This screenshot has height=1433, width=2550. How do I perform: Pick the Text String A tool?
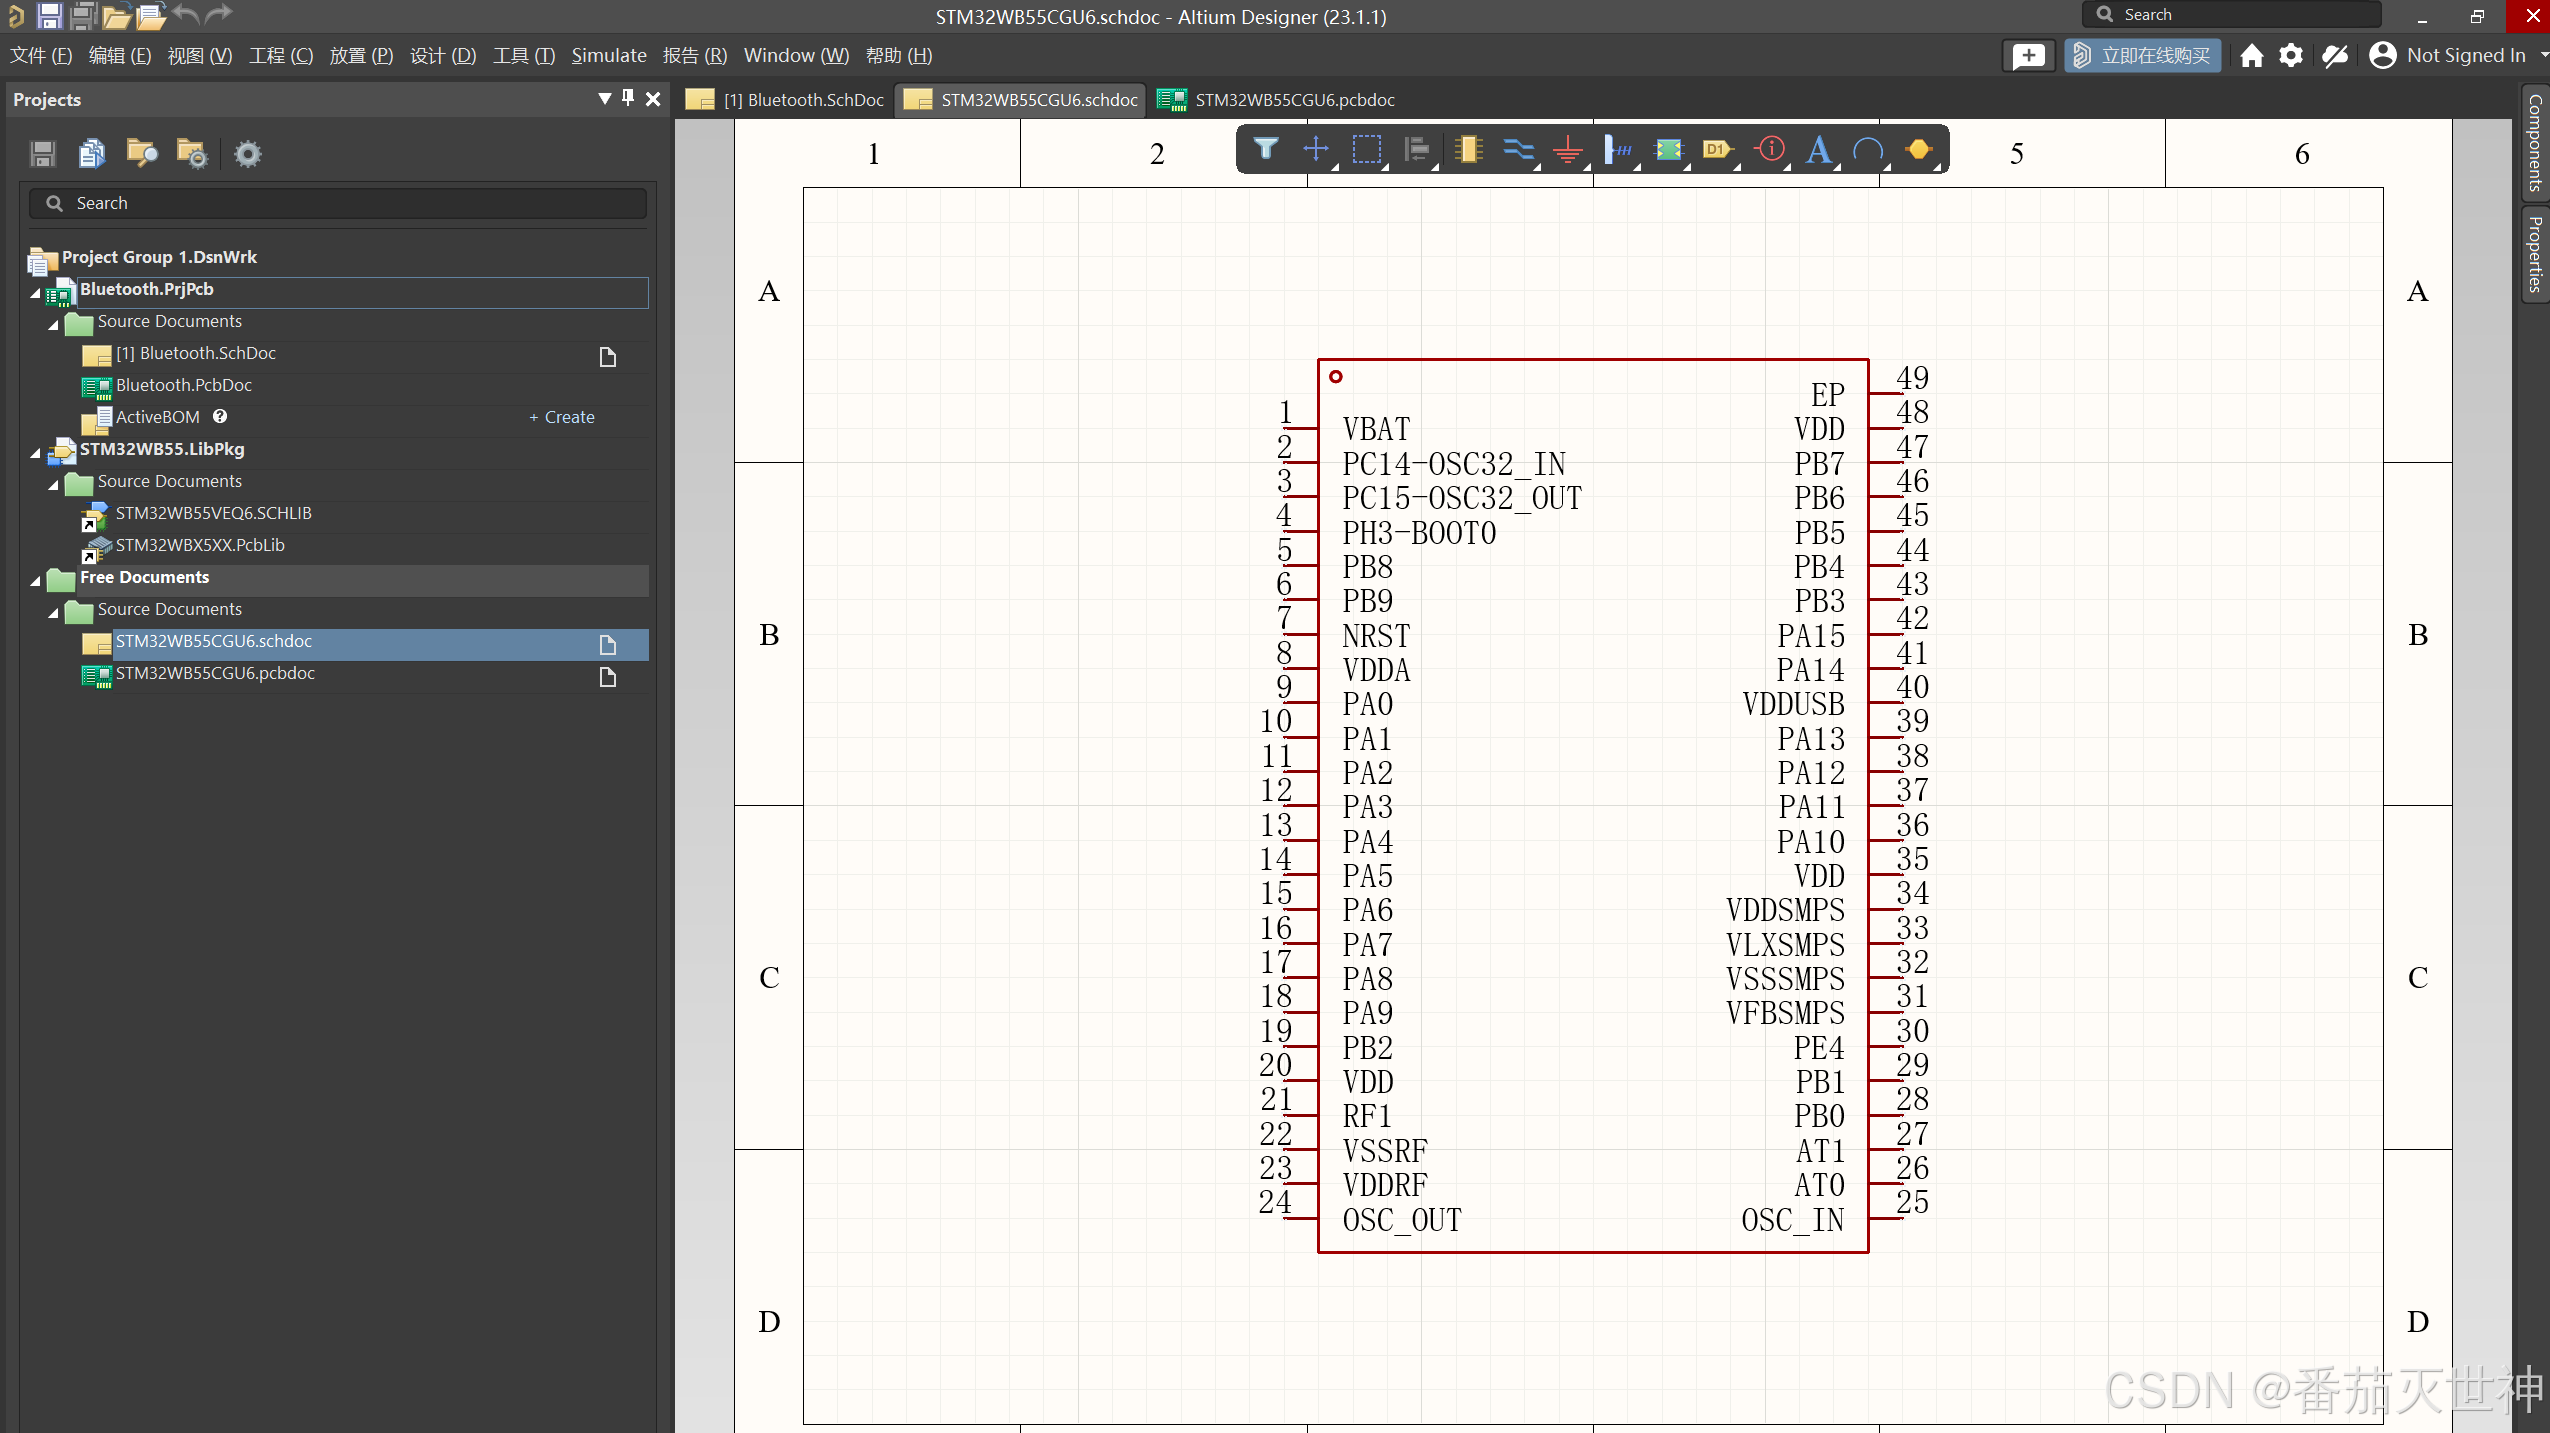[x=1819, y=149]
